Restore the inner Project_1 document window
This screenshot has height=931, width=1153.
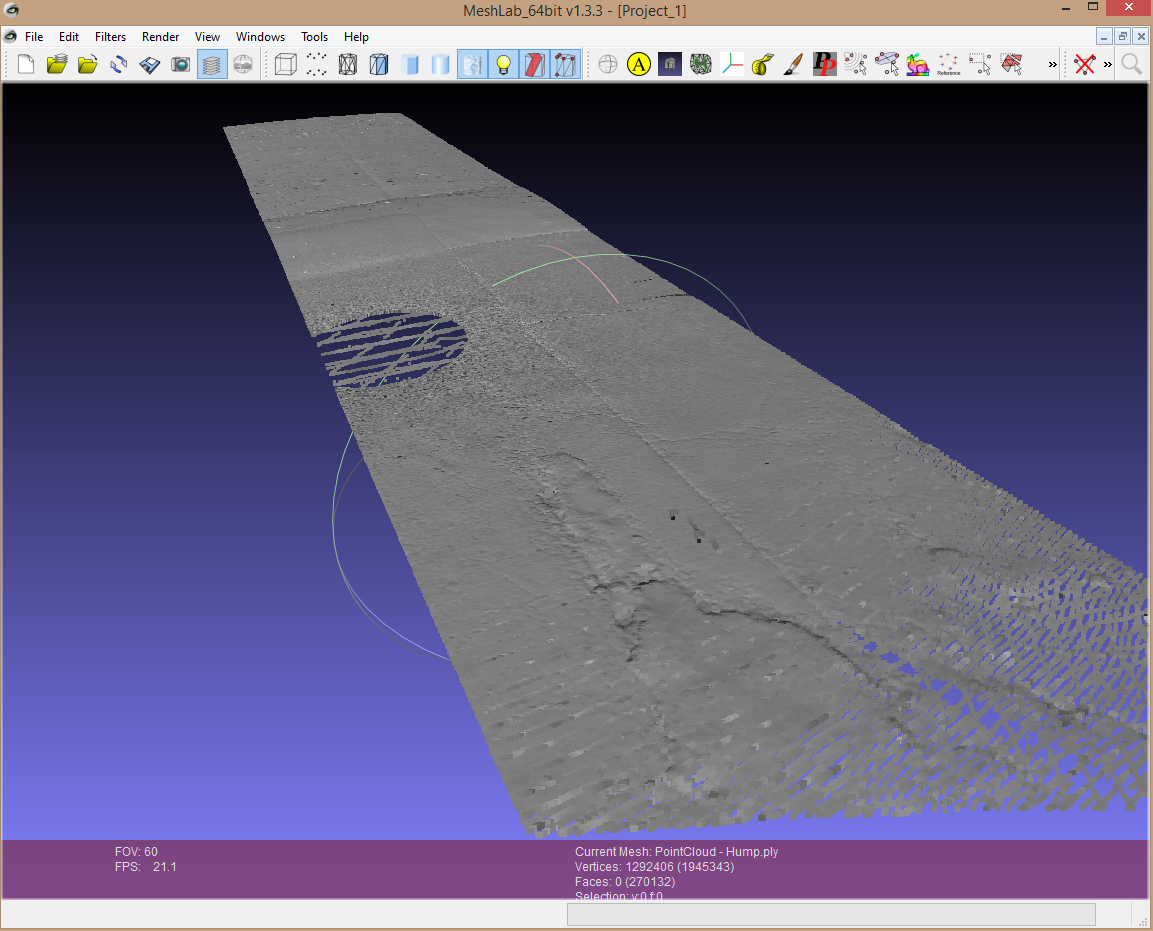coord(1122,36)
